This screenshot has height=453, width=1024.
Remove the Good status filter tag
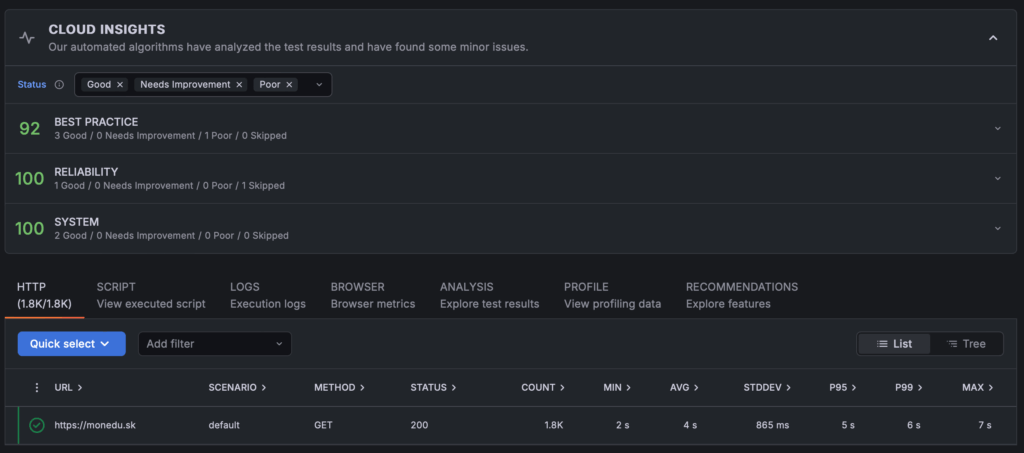[x=120, y=84]
